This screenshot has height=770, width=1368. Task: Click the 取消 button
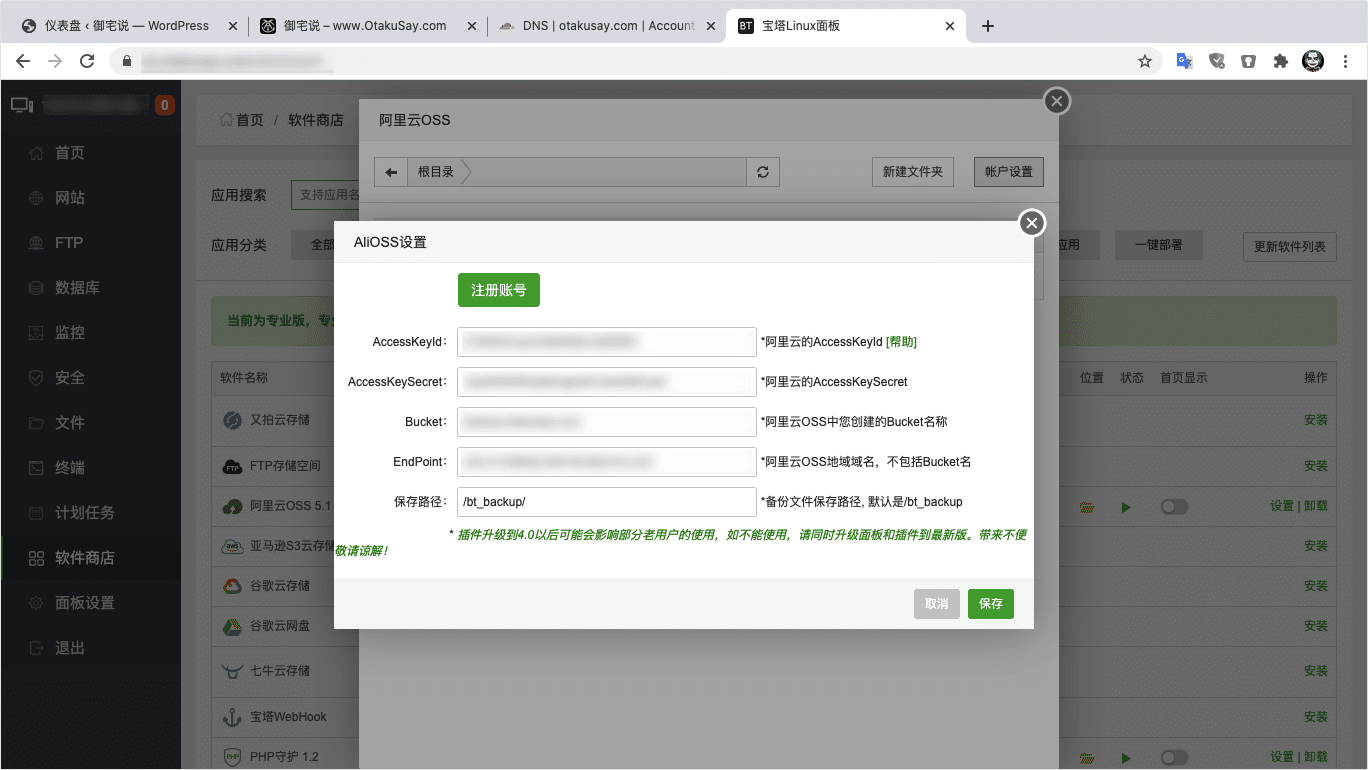937,604
